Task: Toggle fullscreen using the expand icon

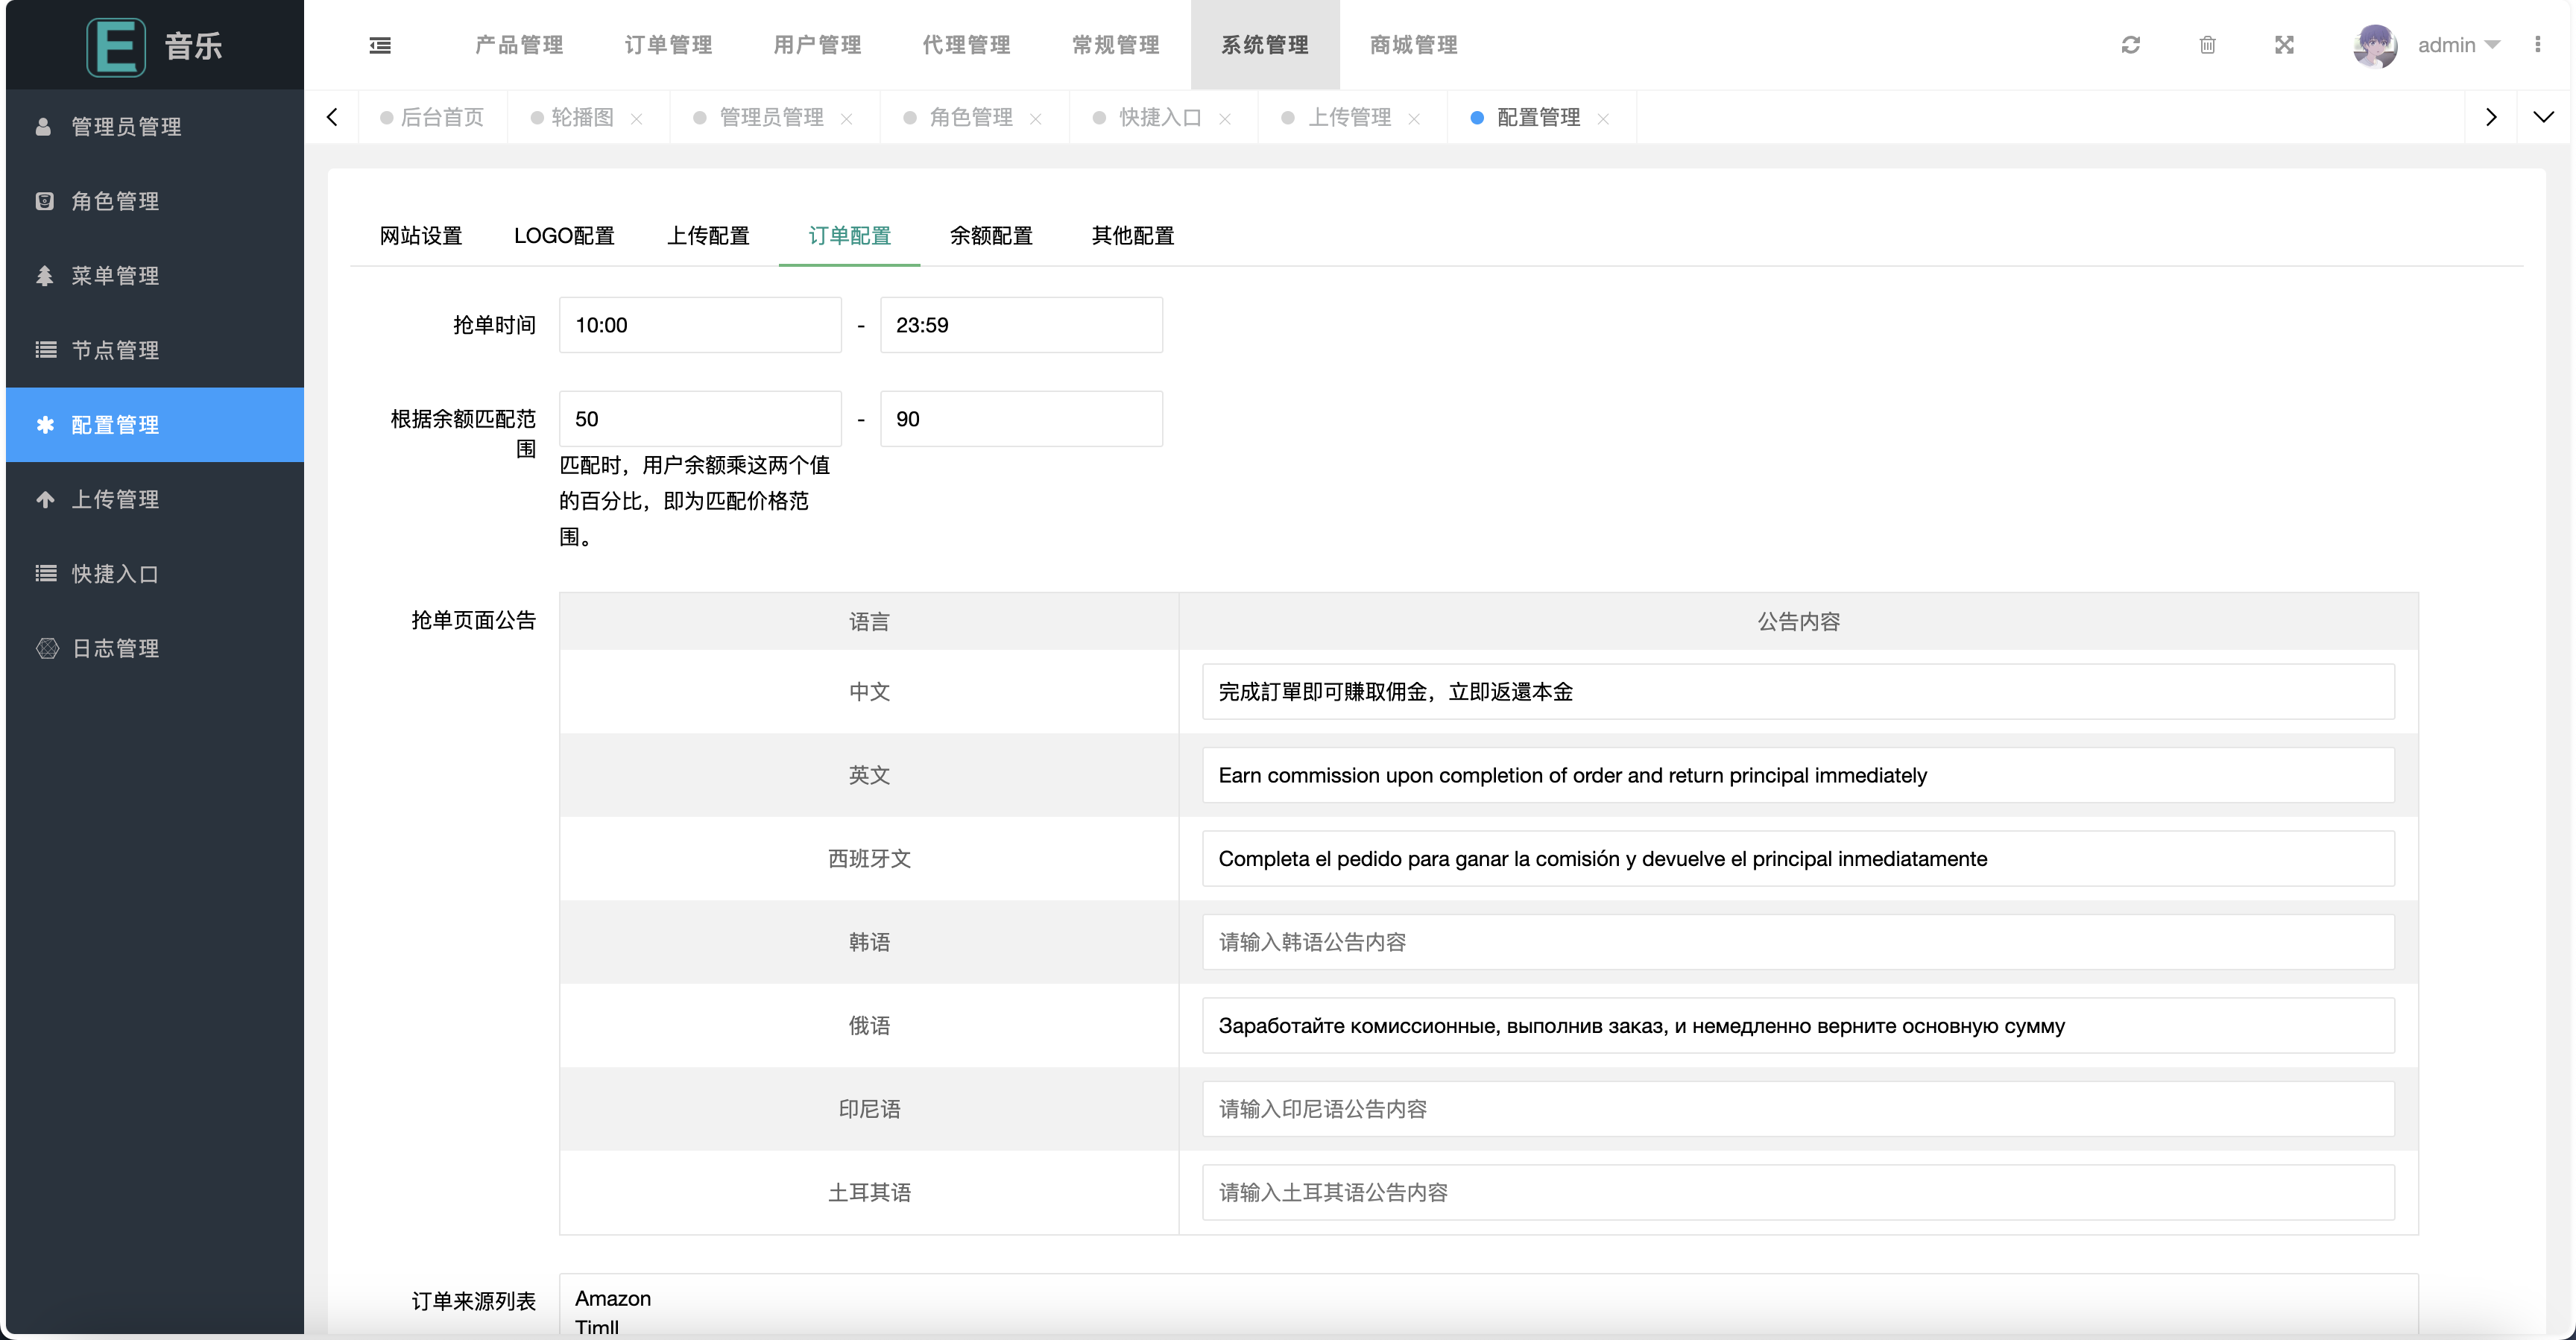Action: pos(2285,45)
